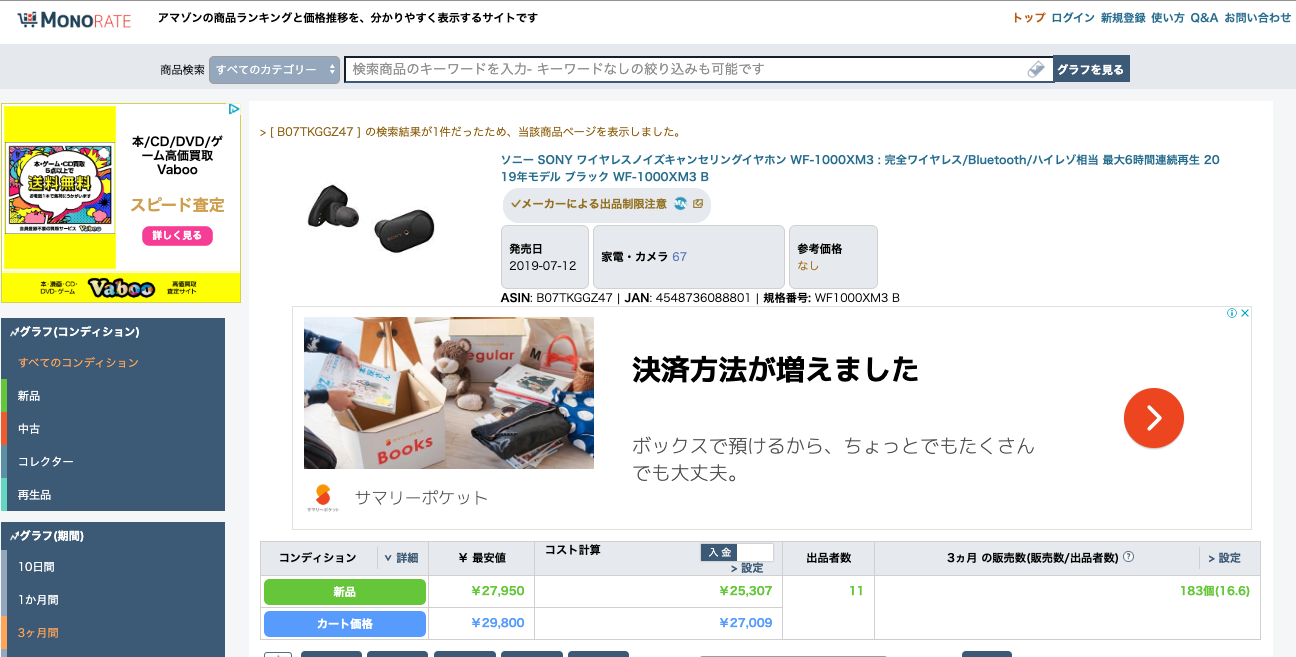Viewport: 1296px width, 657px height.
Task: Open the Books box image in the ad
Action: click(449, 393)
